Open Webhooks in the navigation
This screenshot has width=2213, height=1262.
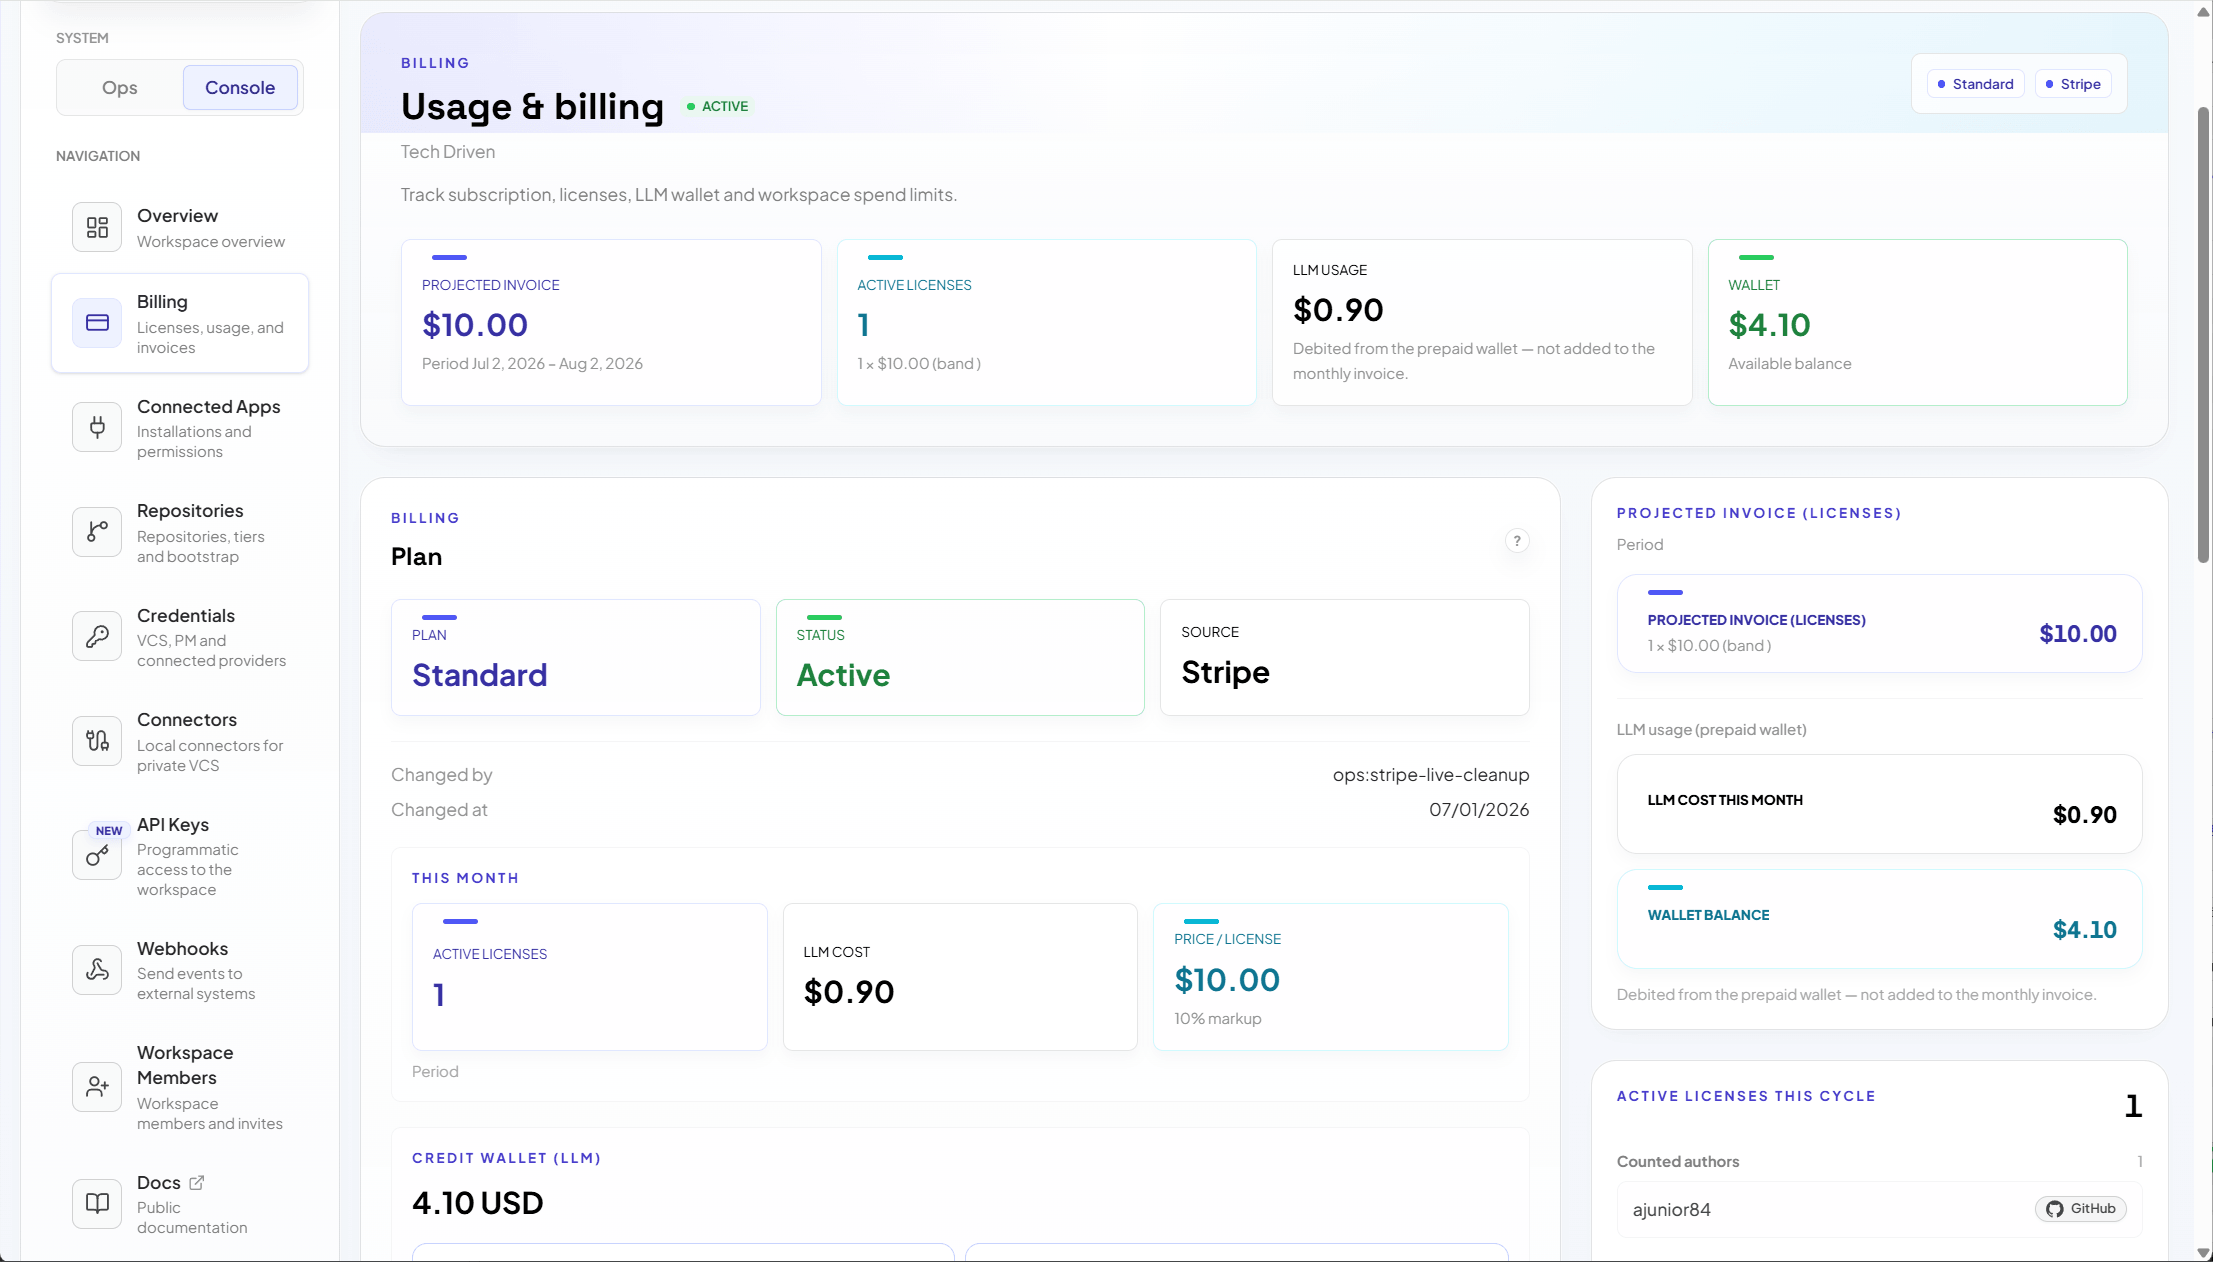180,970
